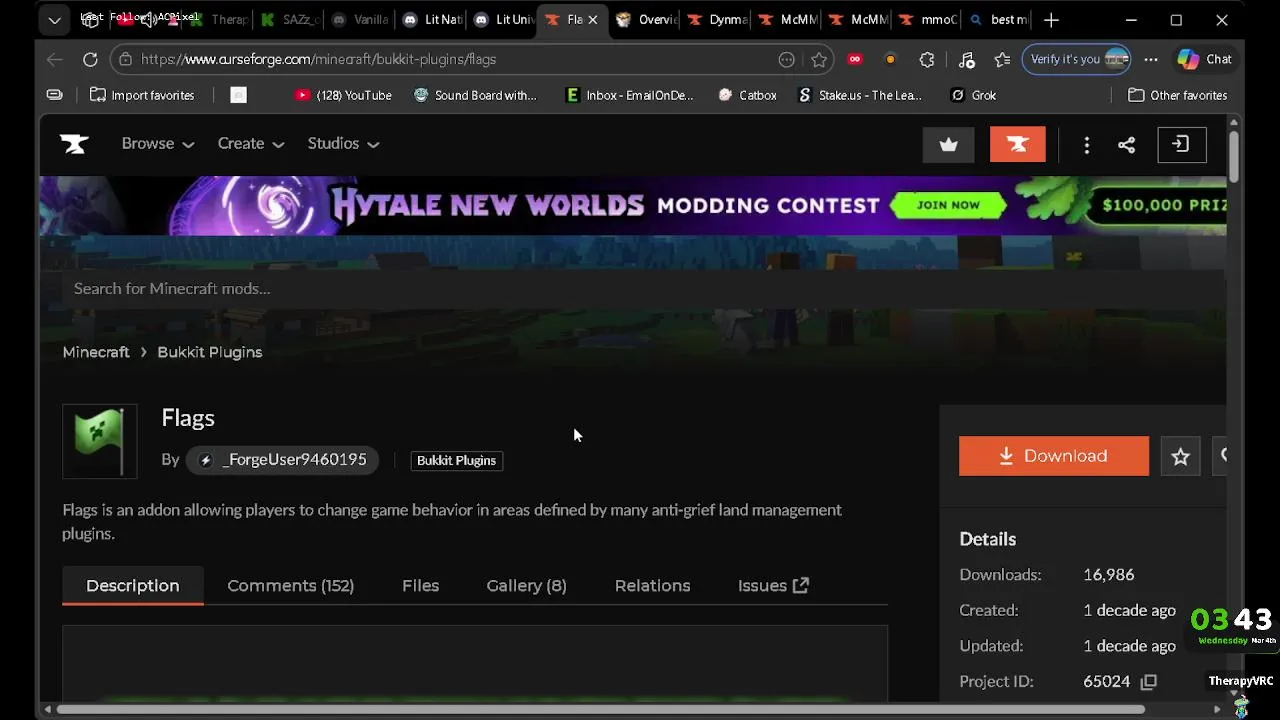Click the vertical page scrollbar
The width and height of the screenshot is (1280, 720).
[1234, 158]
